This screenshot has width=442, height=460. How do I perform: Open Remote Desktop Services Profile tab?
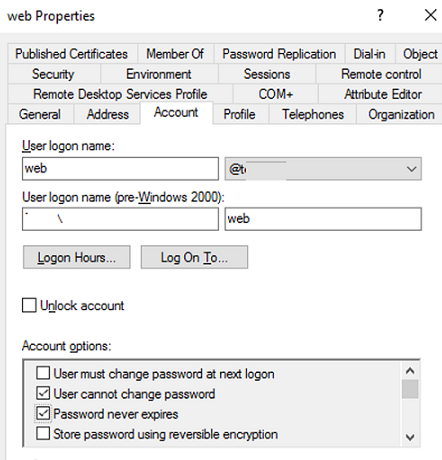[x=120, y=94]
